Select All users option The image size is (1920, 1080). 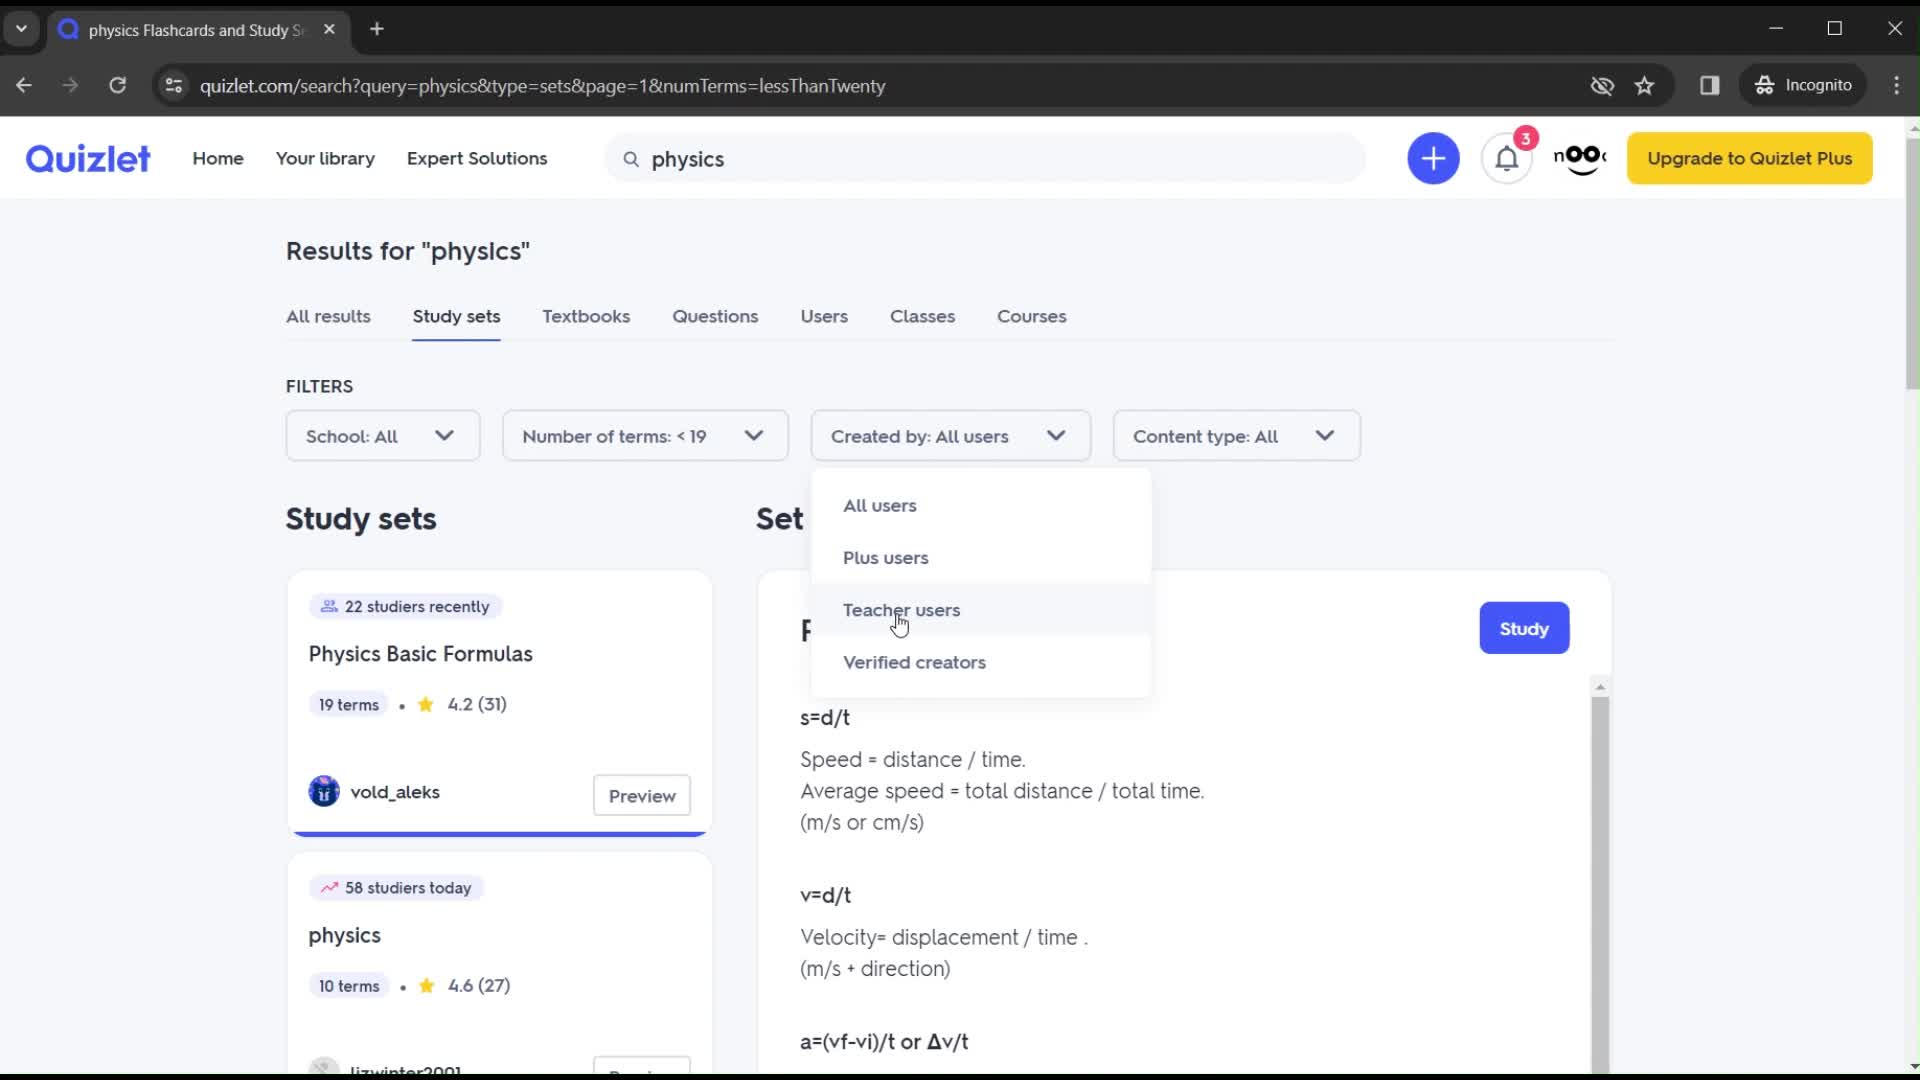981,505
